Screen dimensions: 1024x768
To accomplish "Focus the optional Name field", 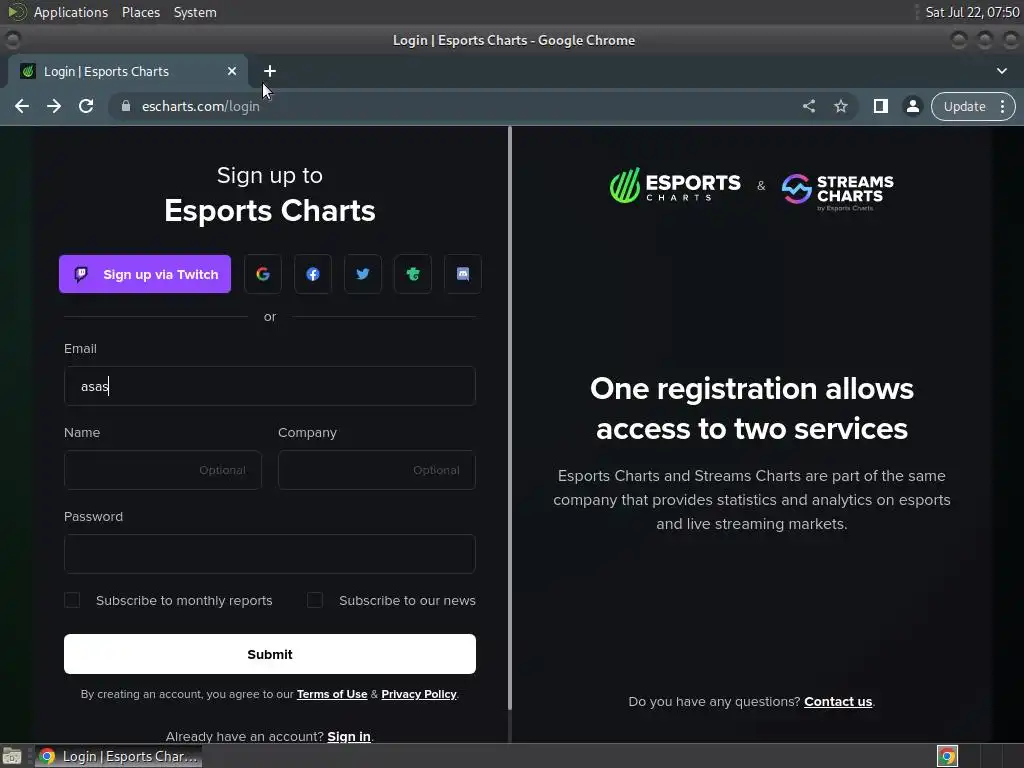I will point(163,470).
